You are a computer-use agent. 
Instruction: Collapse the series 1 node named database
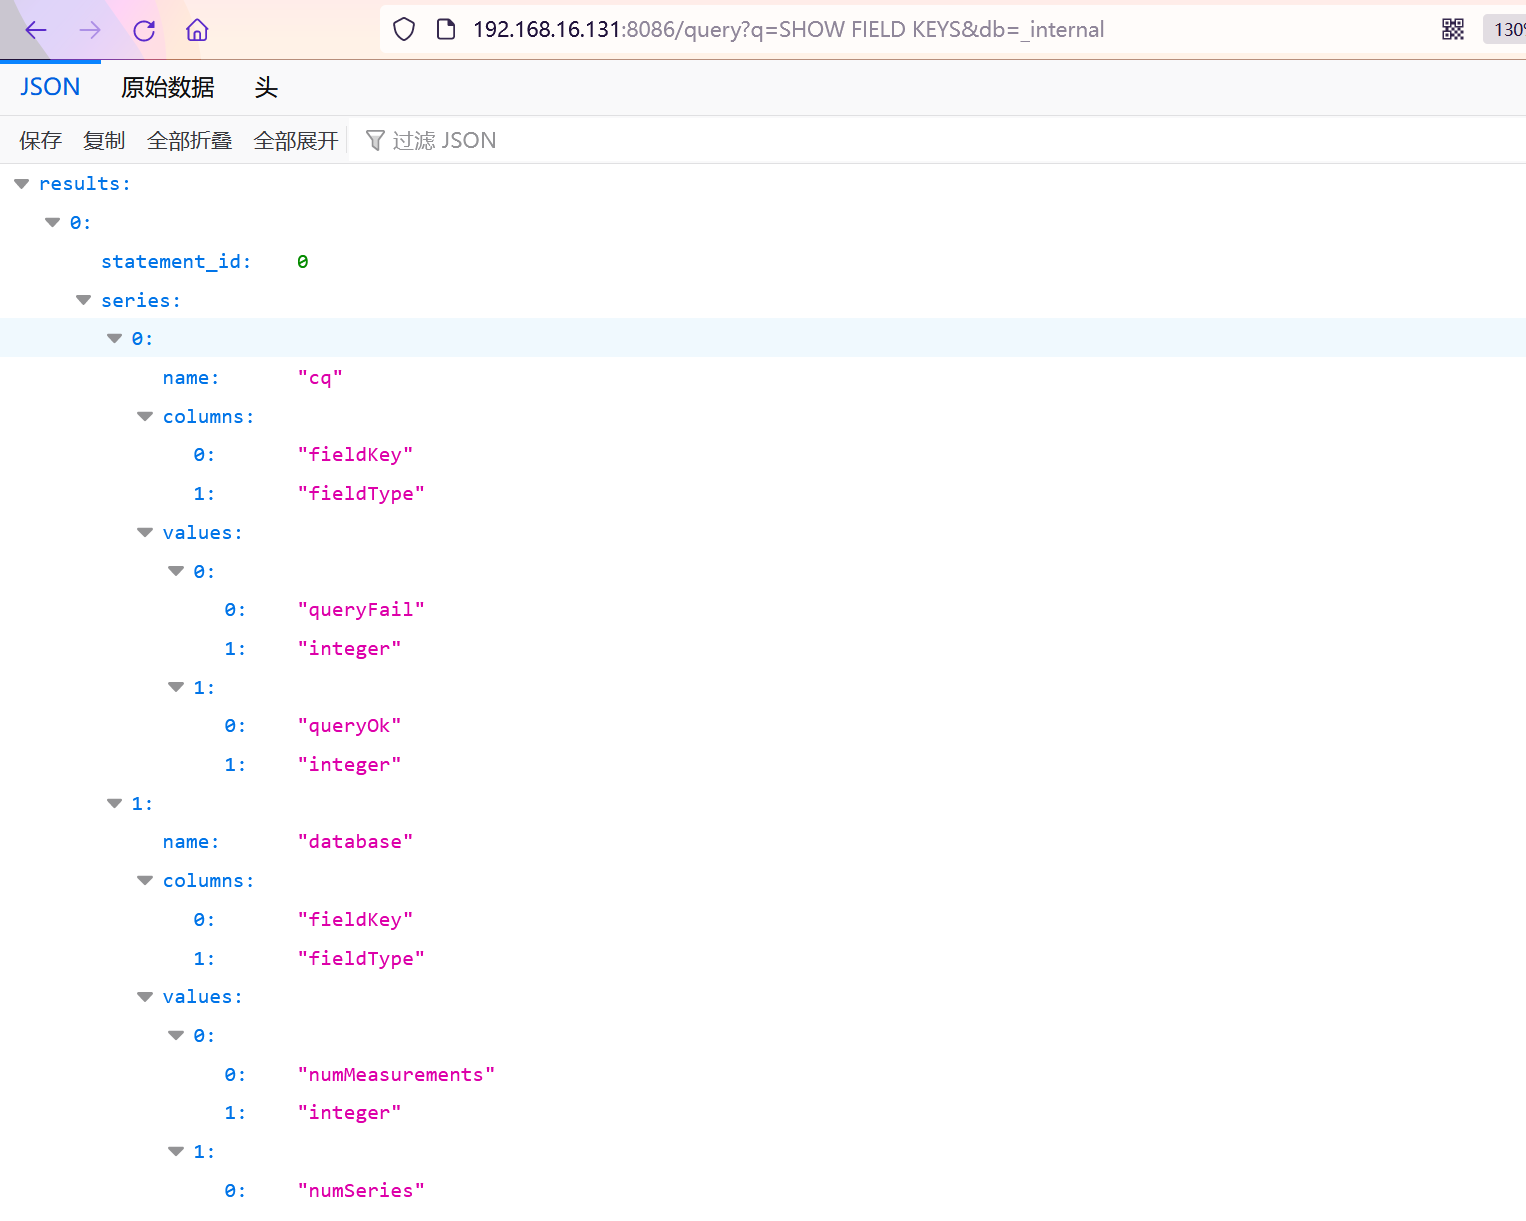pos(114,803)
